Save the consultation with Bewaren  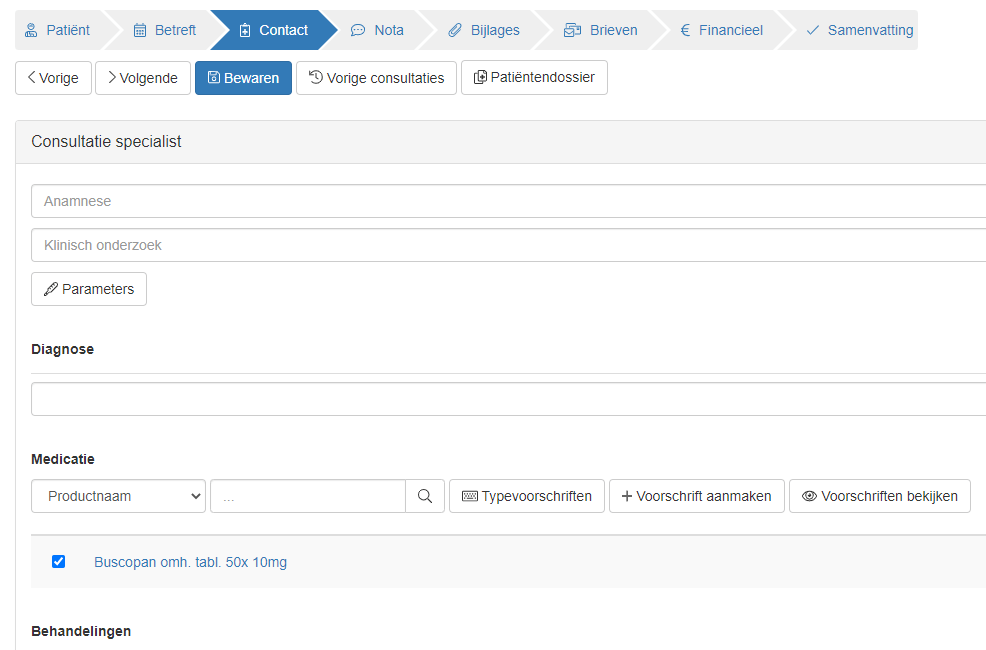243,78
